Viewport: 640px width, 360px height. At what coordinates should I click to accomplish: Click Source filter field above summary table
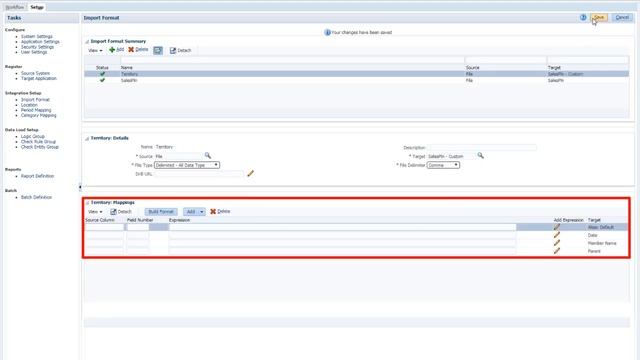click(x=505, y=60)
